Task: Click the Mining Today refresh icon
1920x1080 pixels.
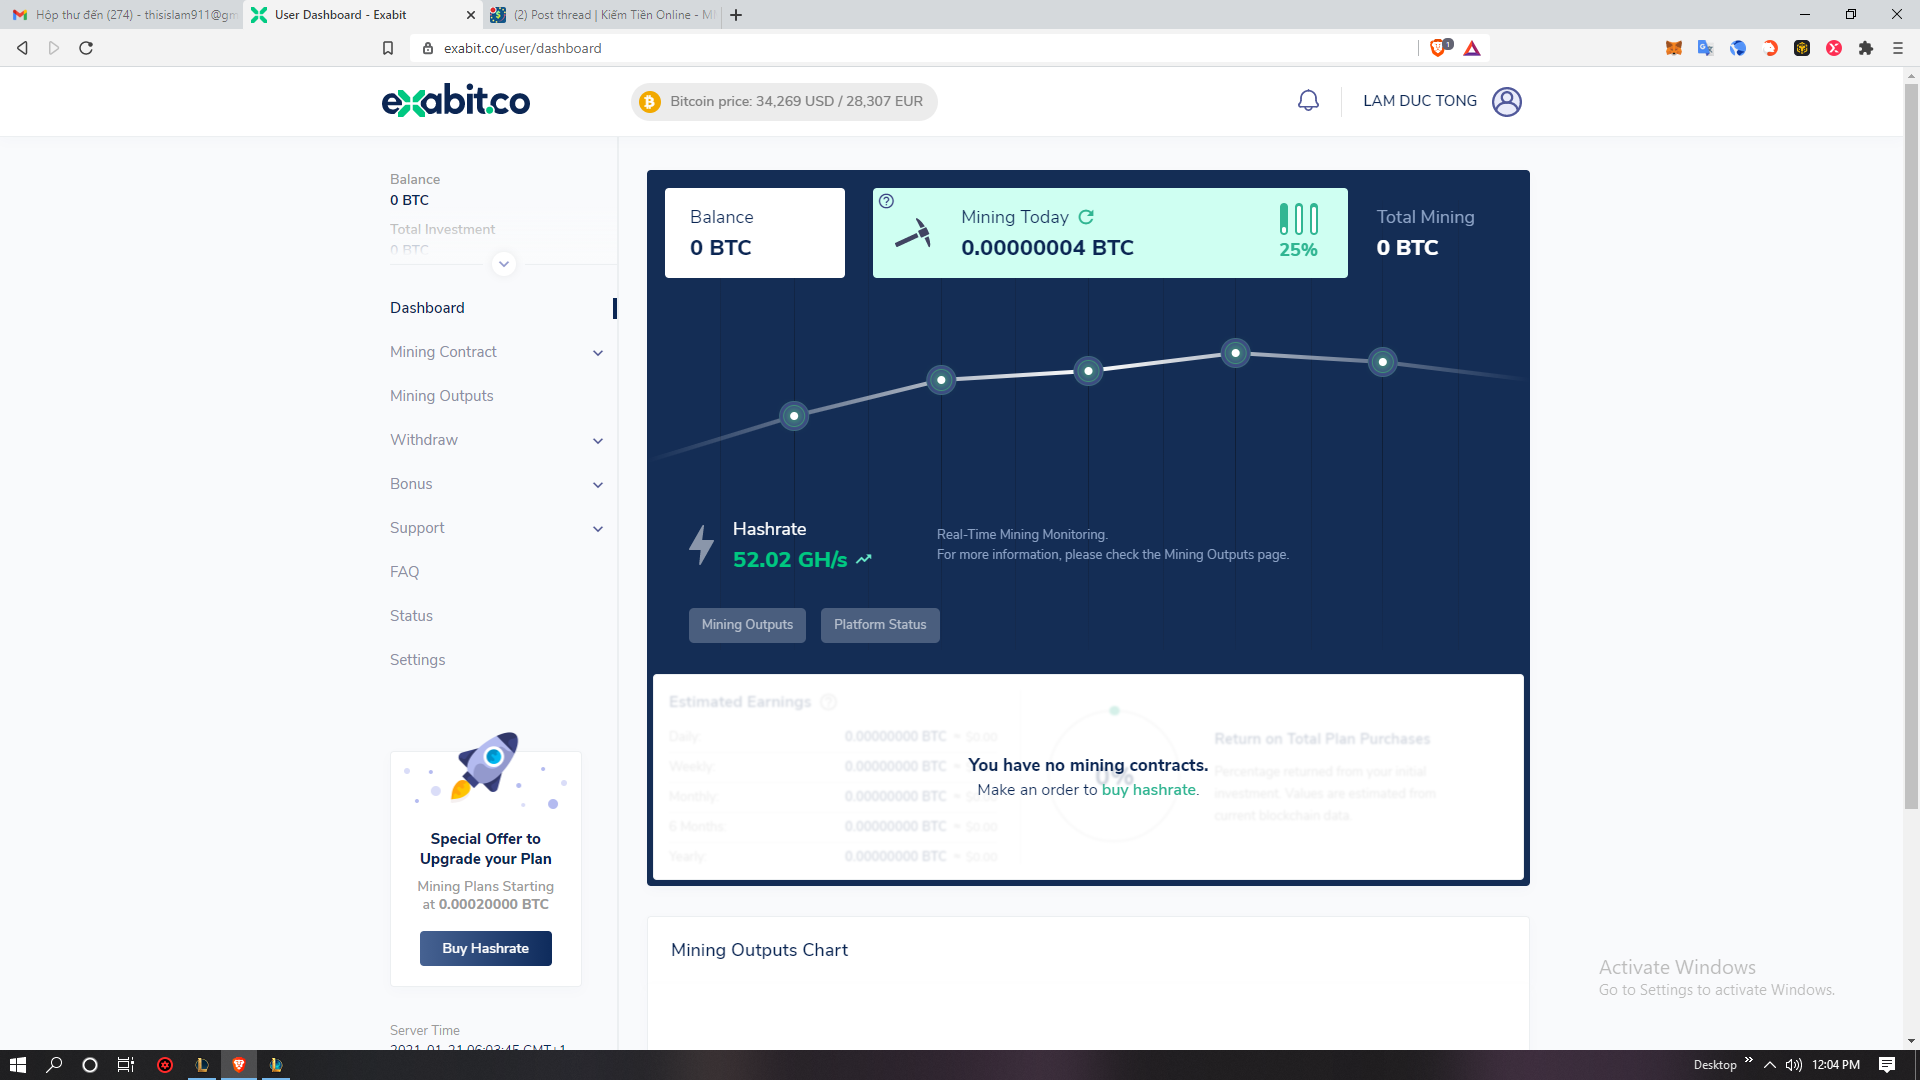Action: point(1086,217)
